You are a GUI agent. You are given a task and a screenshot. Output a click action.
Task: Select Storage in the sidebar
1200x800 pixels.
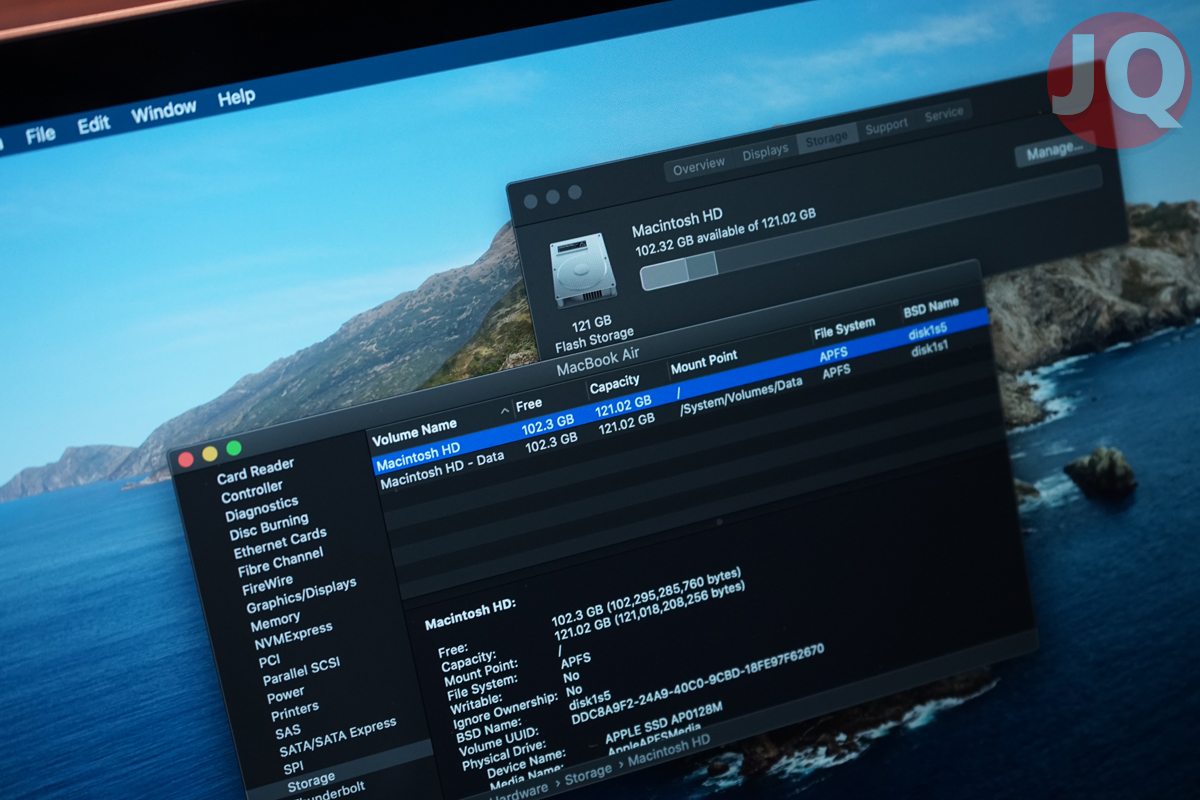tap(311, 781)
